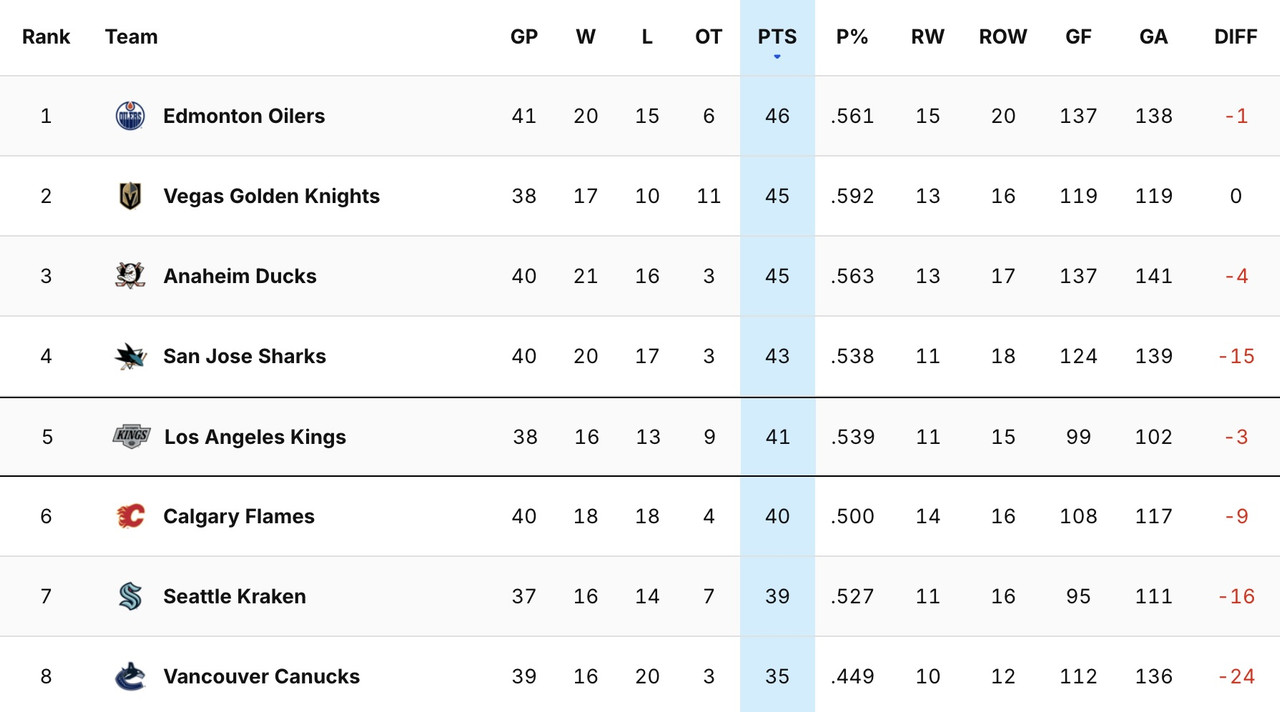Toggle the PTS sort direction arrow
Image resolution: width=1280 pixels, height=712 pixels.
pos(777,57)
